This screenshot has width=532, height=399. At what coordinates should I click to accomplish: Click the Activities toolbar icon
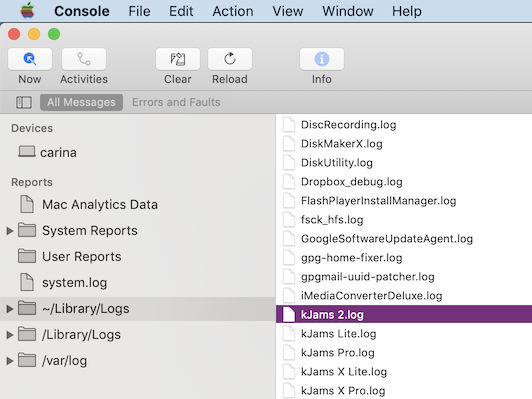pyautogui.click(x=84, y=59)
